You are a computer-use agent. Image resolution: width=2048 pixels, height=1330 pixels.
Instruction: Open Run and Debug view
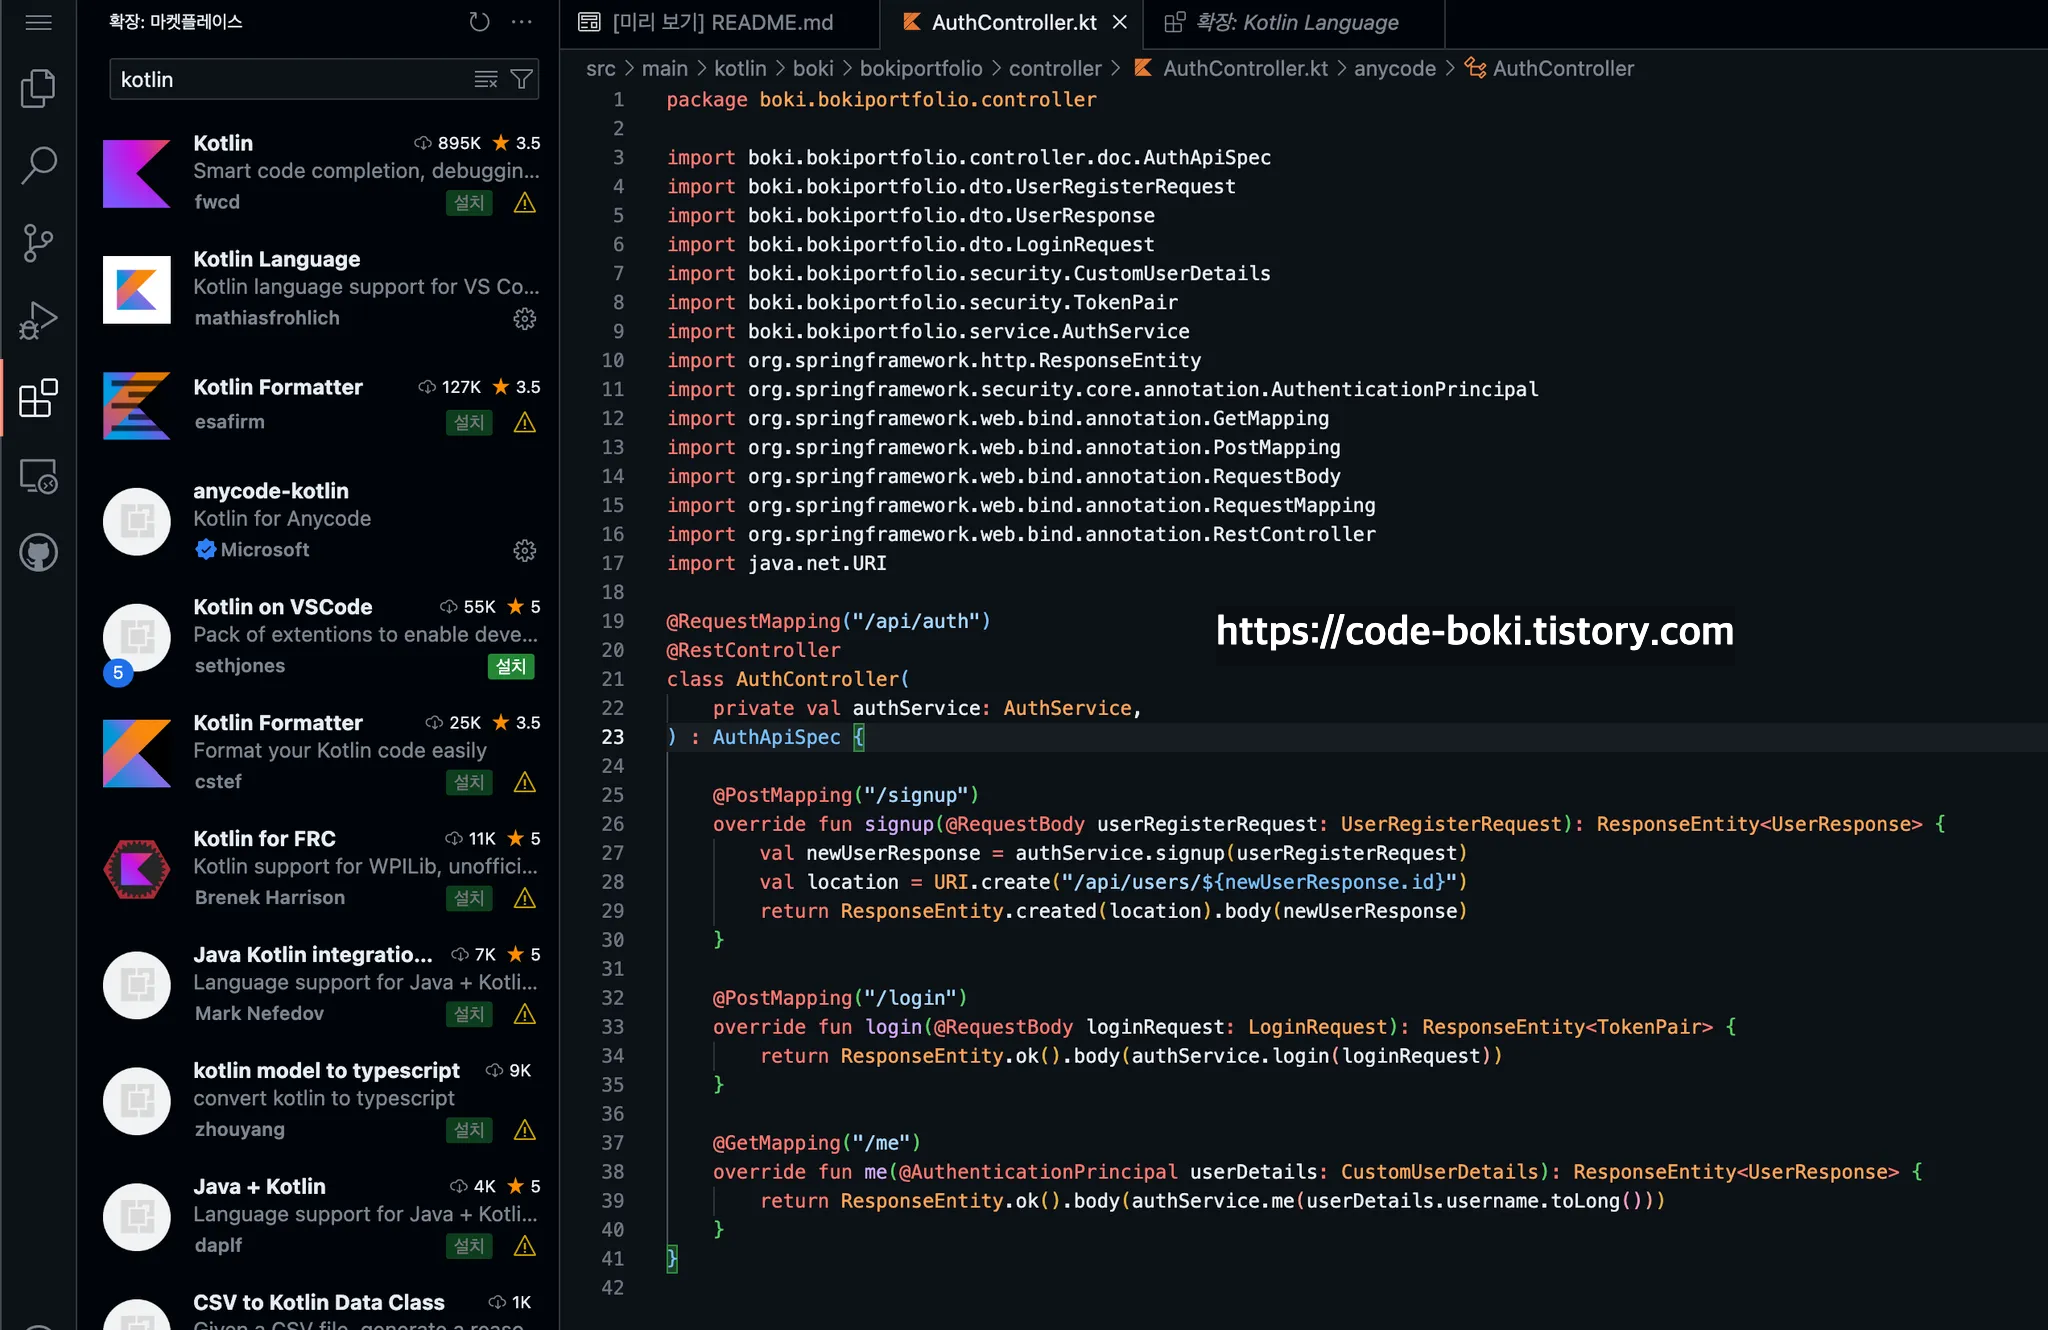(x=38, y=321)
